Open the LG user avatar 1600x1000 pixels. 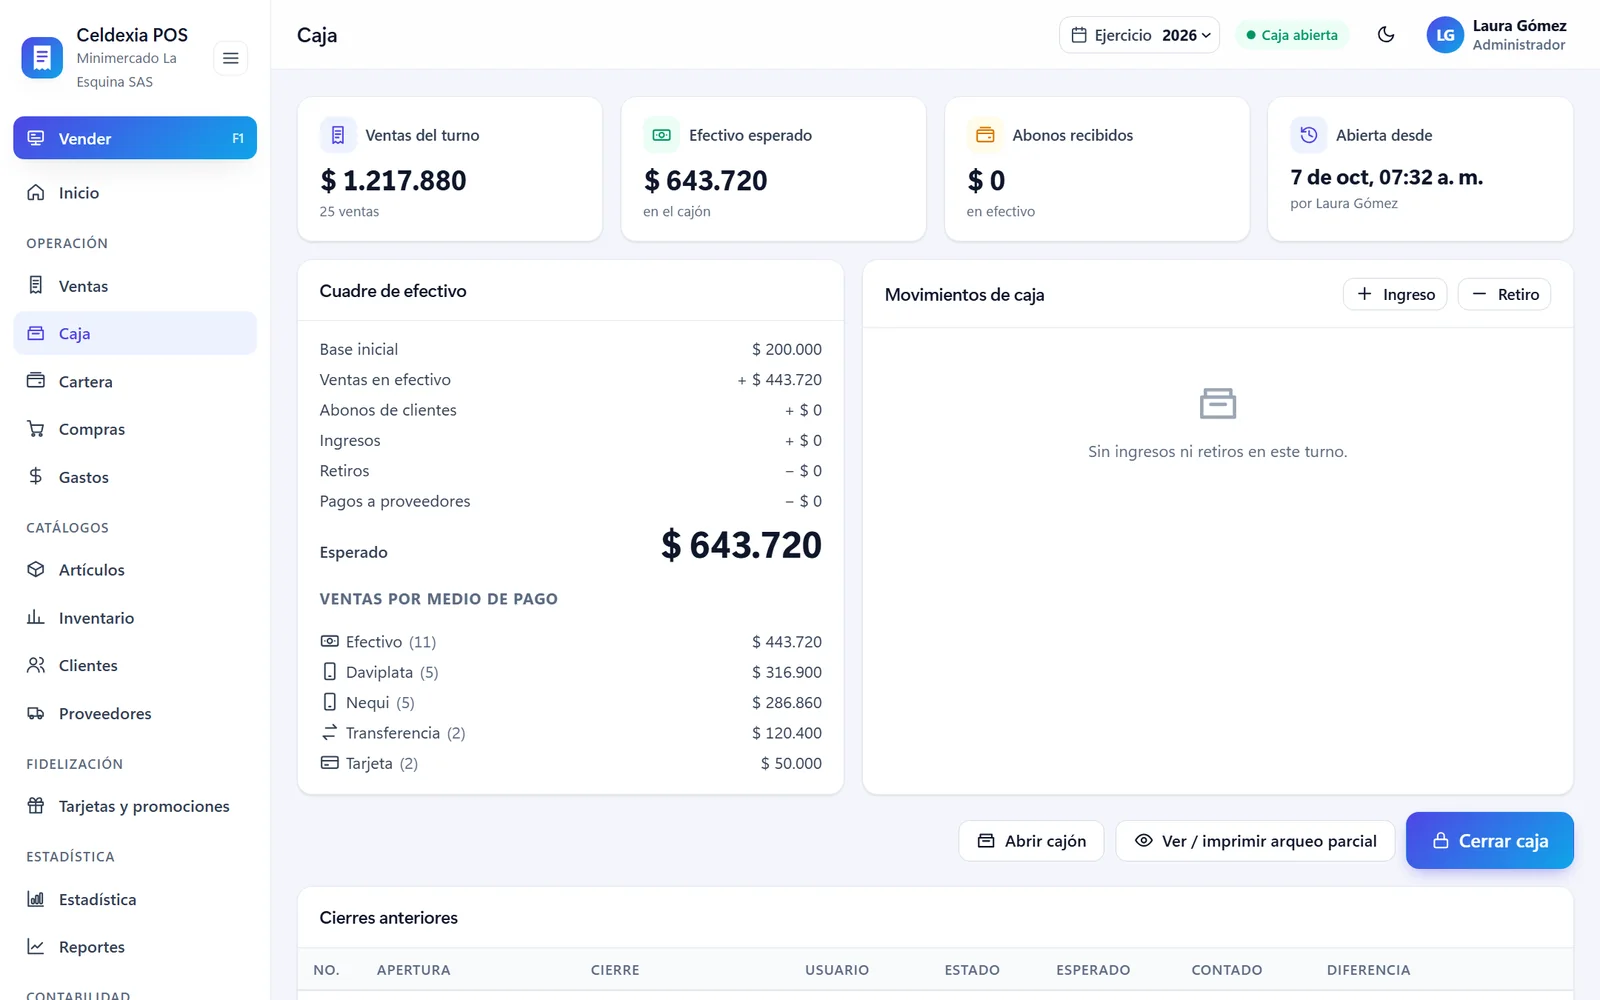pos(1445,35)
